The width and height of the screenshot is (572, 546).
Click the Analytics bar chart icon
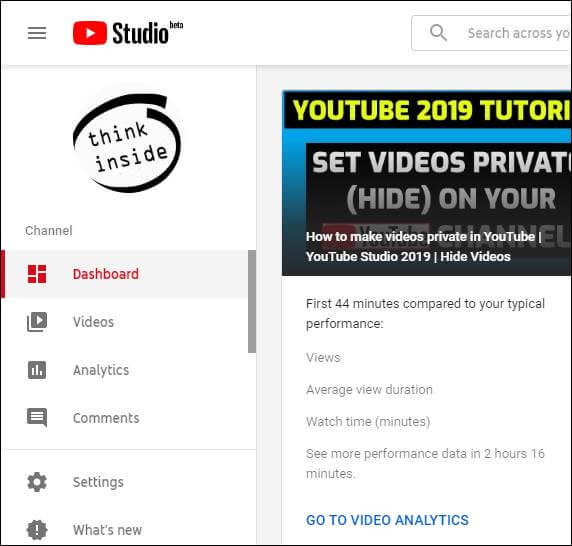click(x=37, y=370)
